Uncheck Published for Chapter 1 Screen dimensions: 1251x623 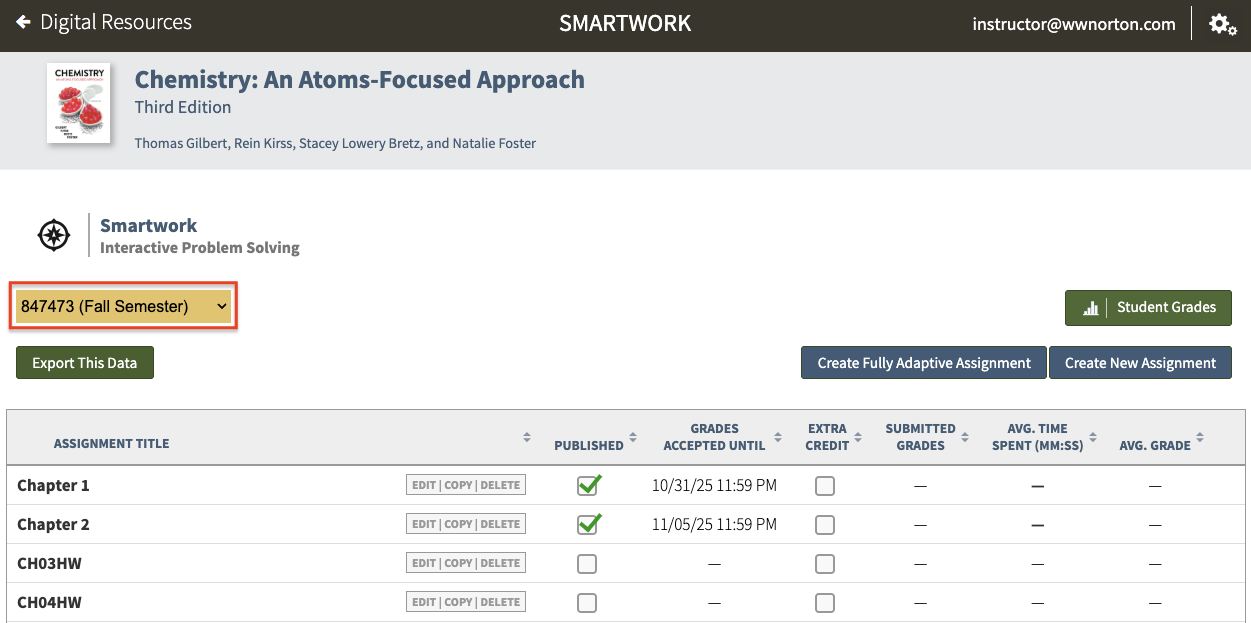(589, 485)
